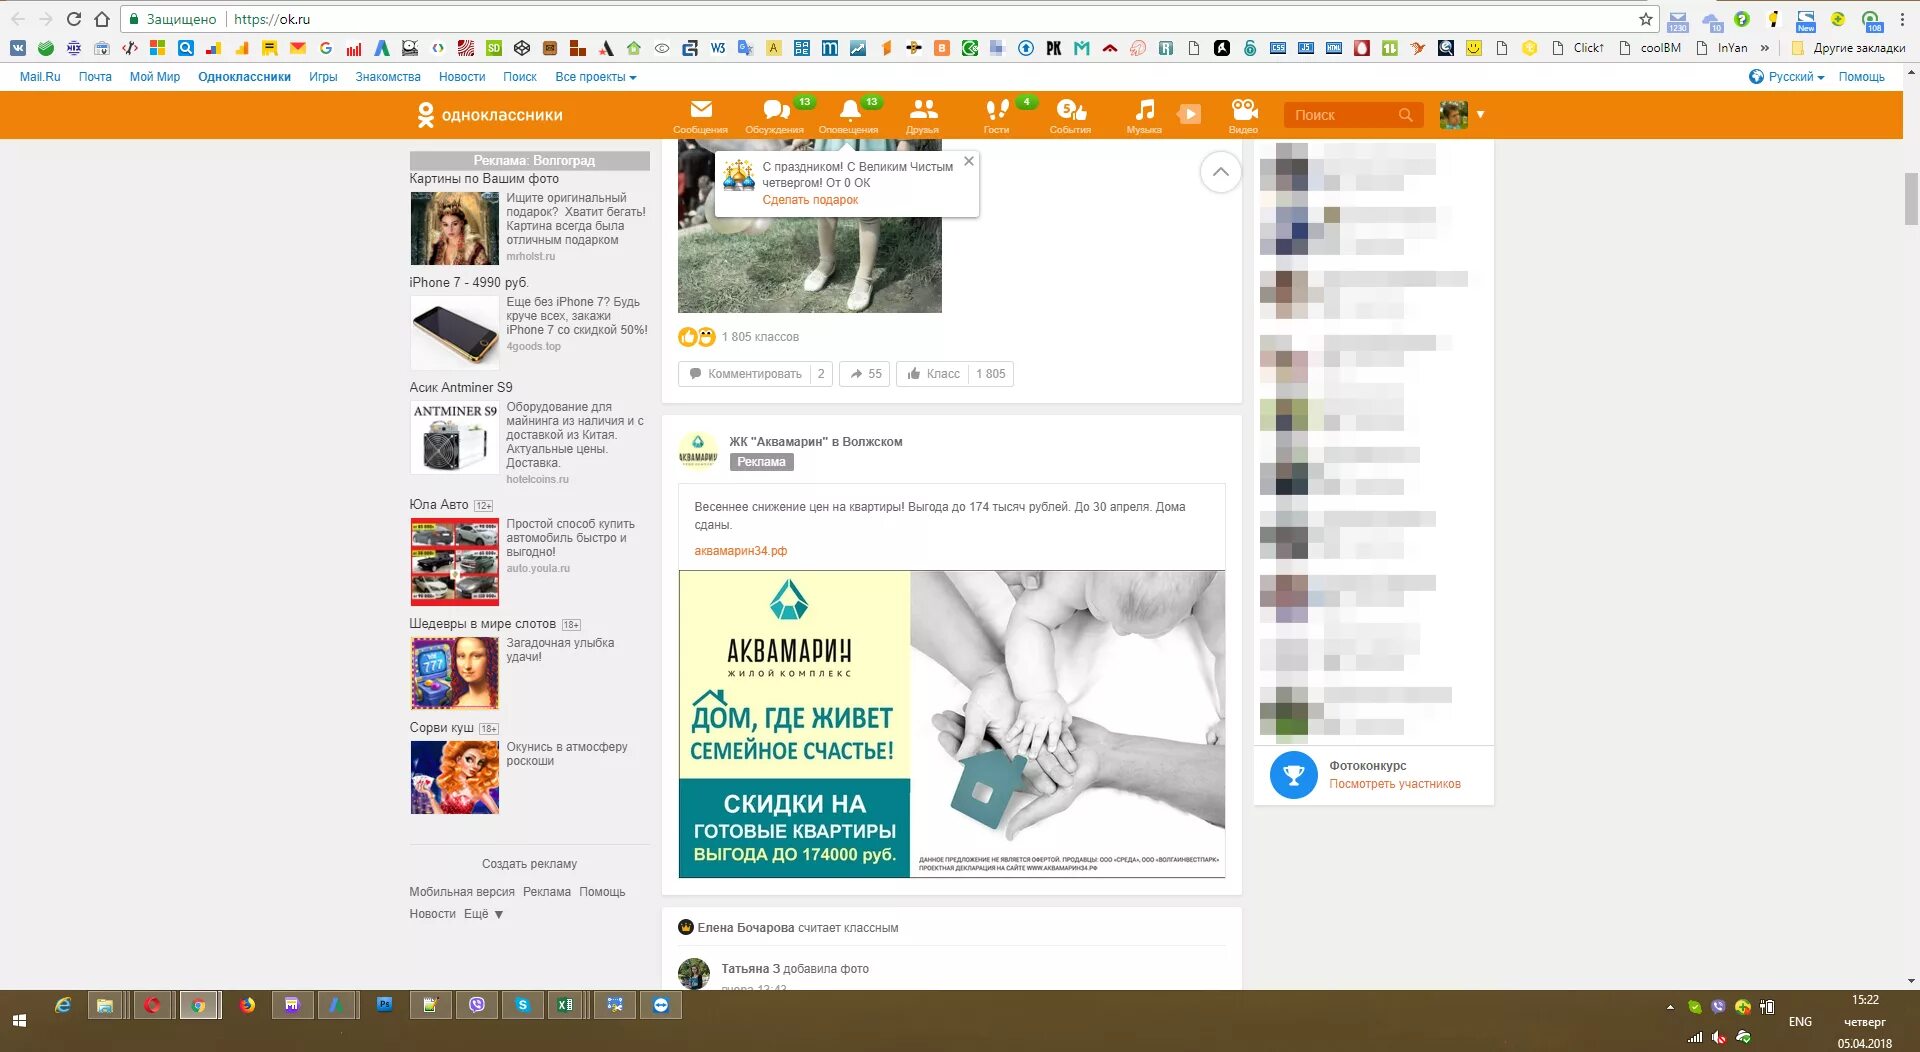Image resolution: width=1920 pixels, height=1052 pixels.
Task: Open the Аквамарин ad banner image
Action: (952, 724)
